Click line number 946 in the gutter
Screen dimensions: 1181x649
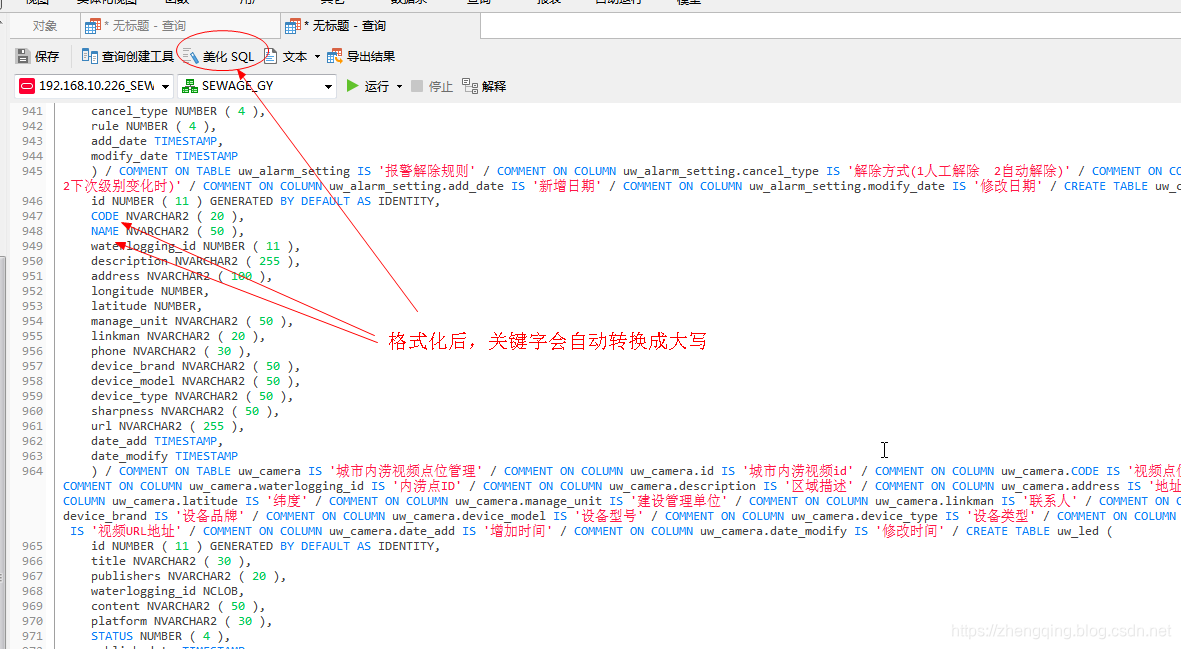[x=32, y=201]
